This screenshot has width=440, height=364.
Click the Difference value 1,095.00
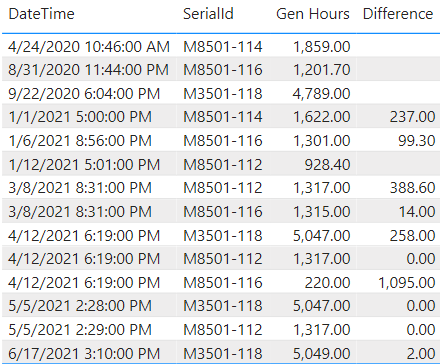[407, 283]
